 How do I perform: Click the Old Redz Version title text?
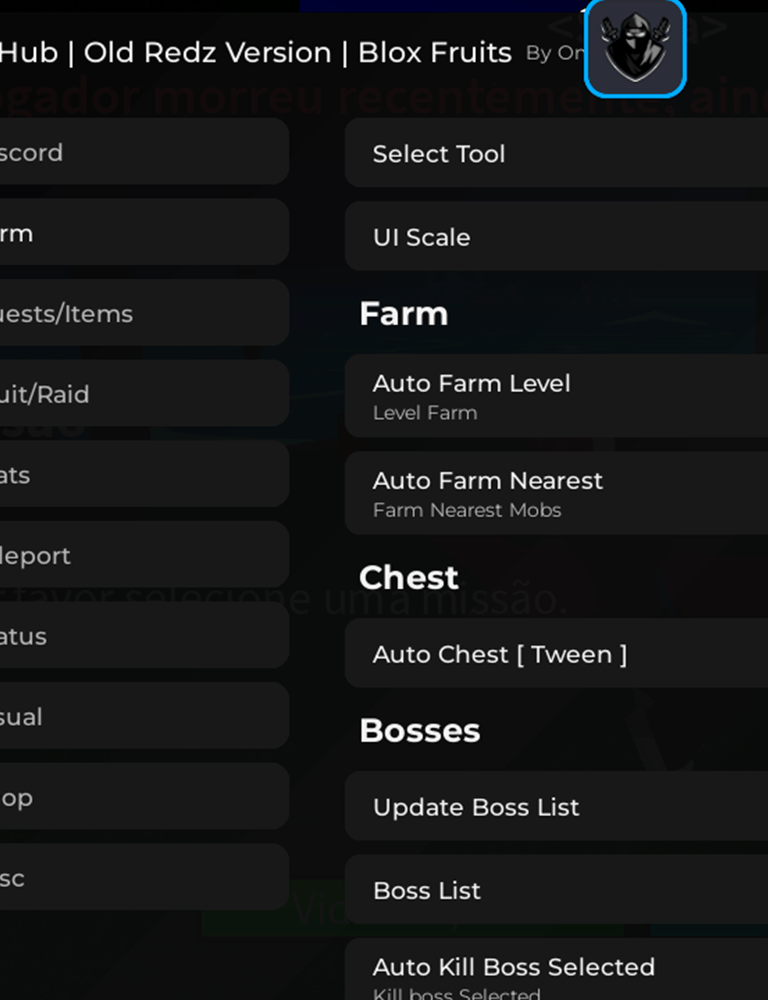(207, 53)
